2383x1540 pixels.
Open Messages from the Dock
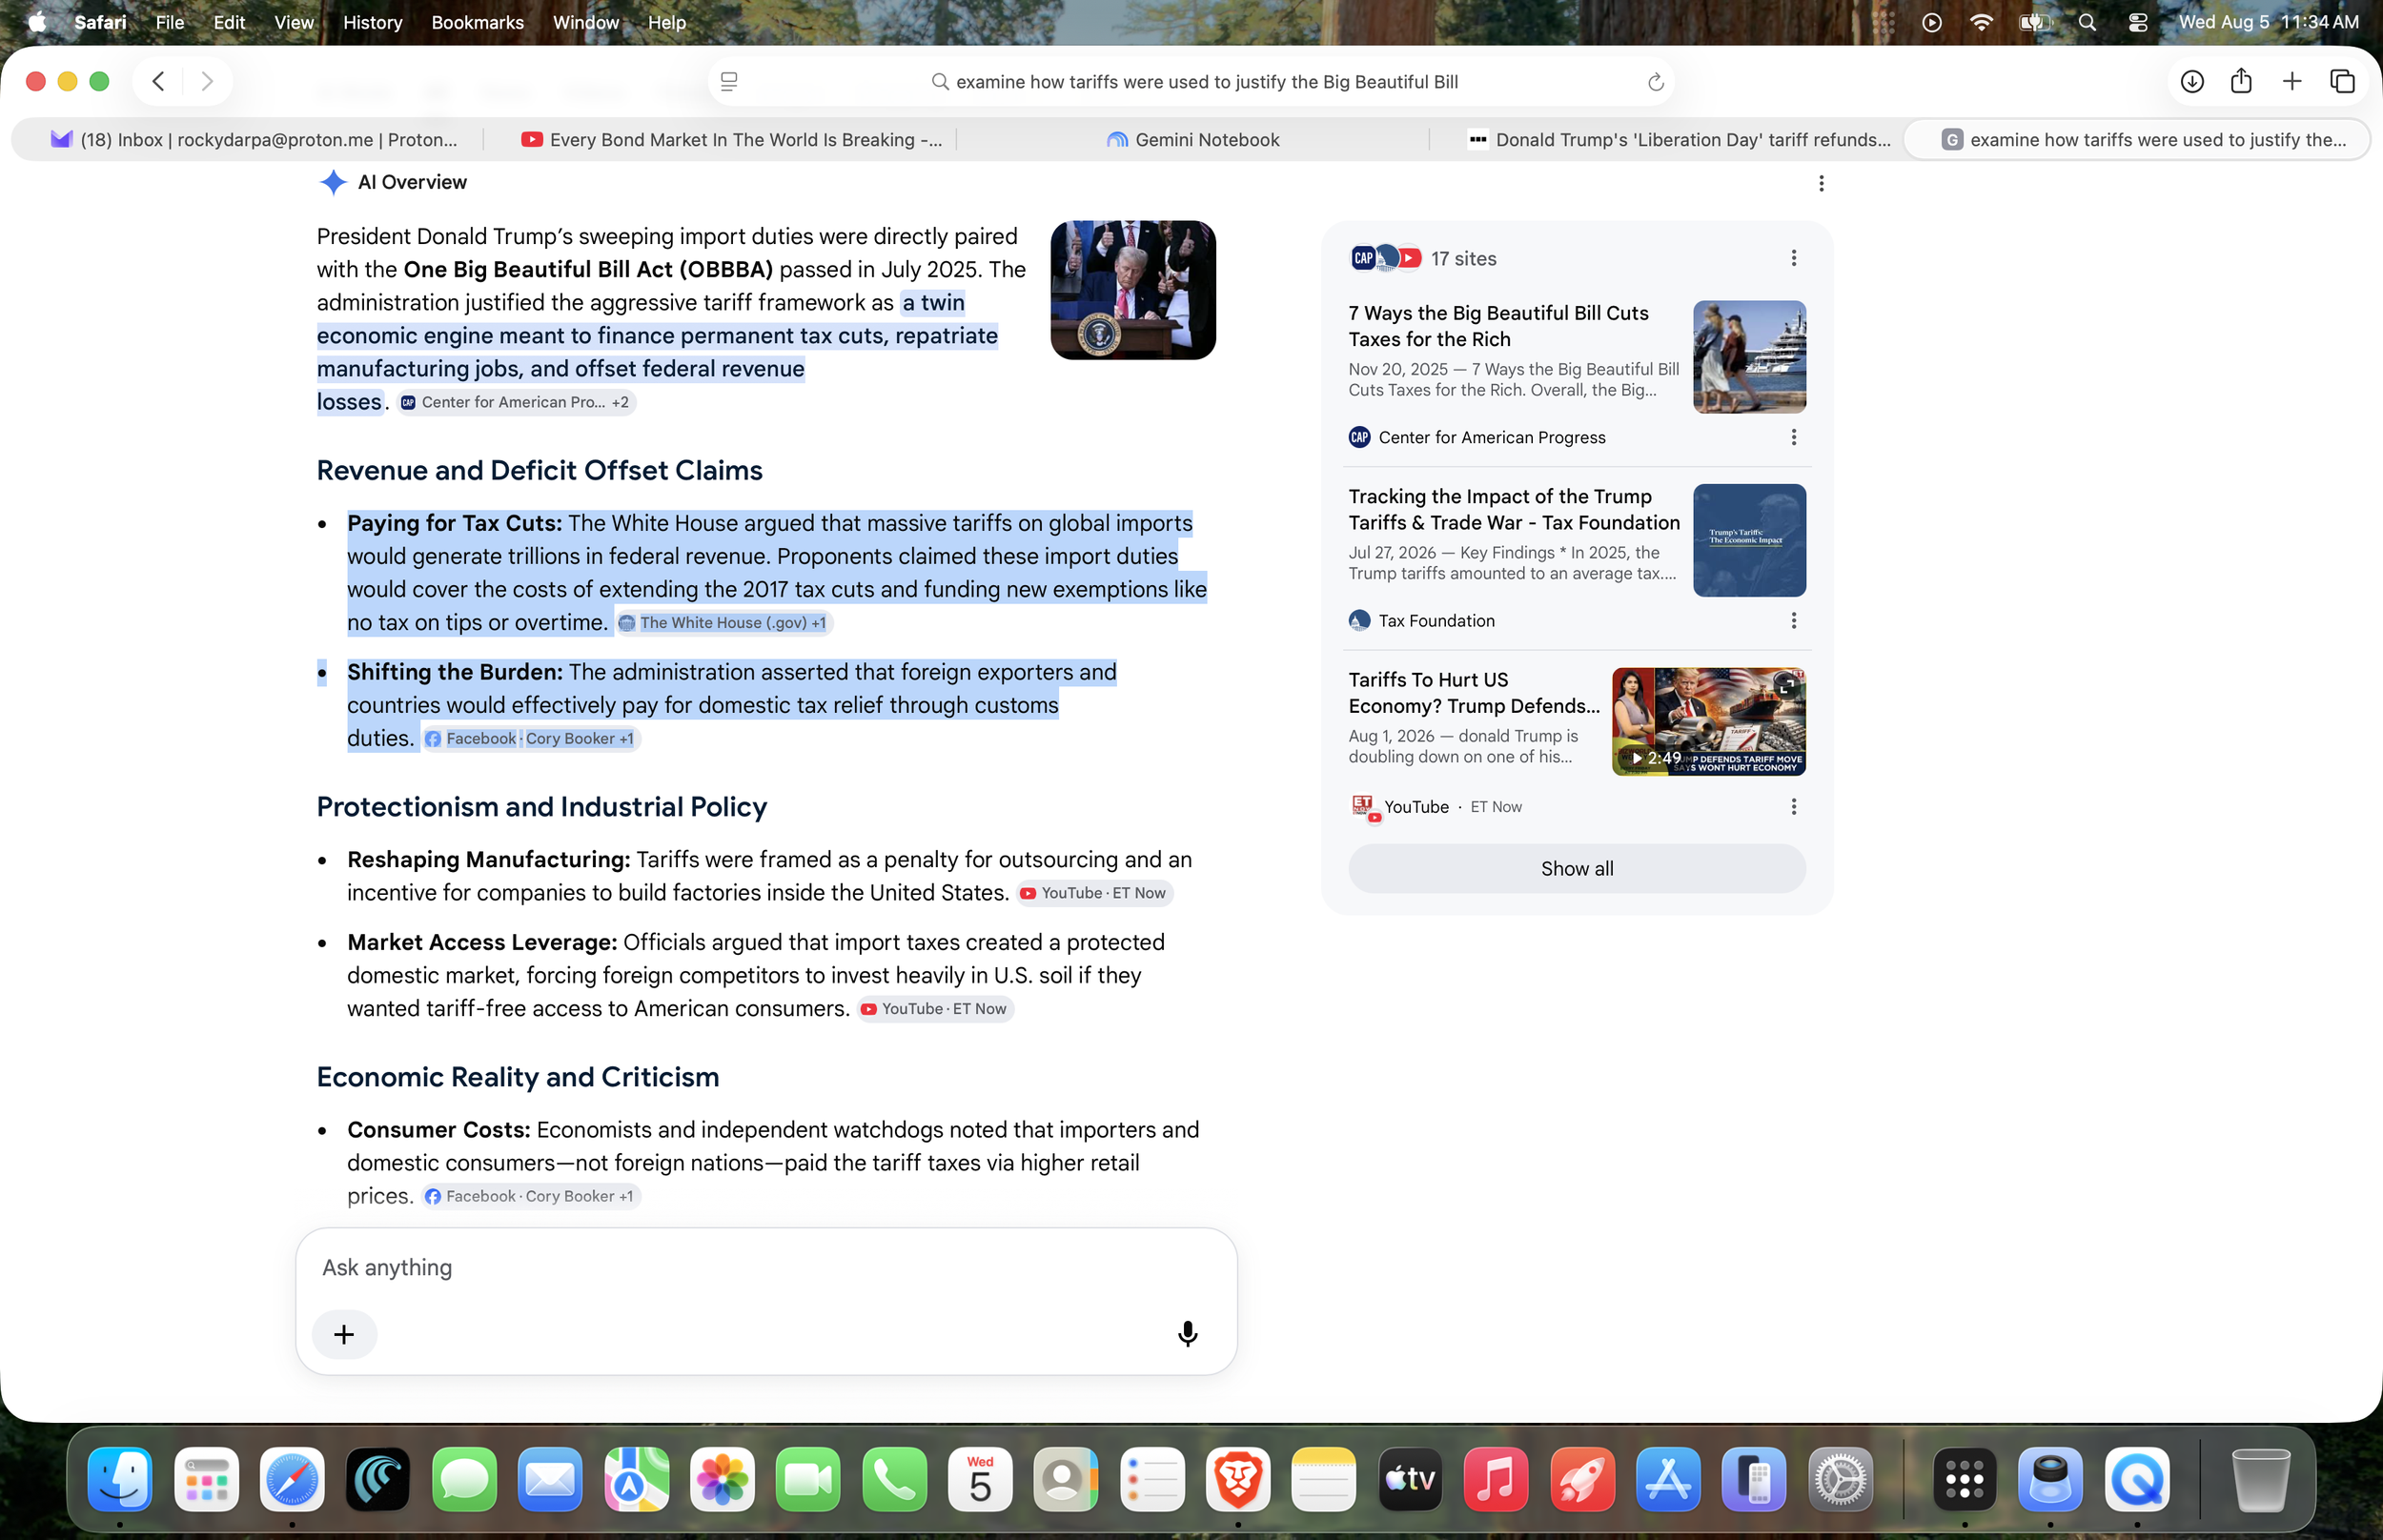coord(464,1478)
